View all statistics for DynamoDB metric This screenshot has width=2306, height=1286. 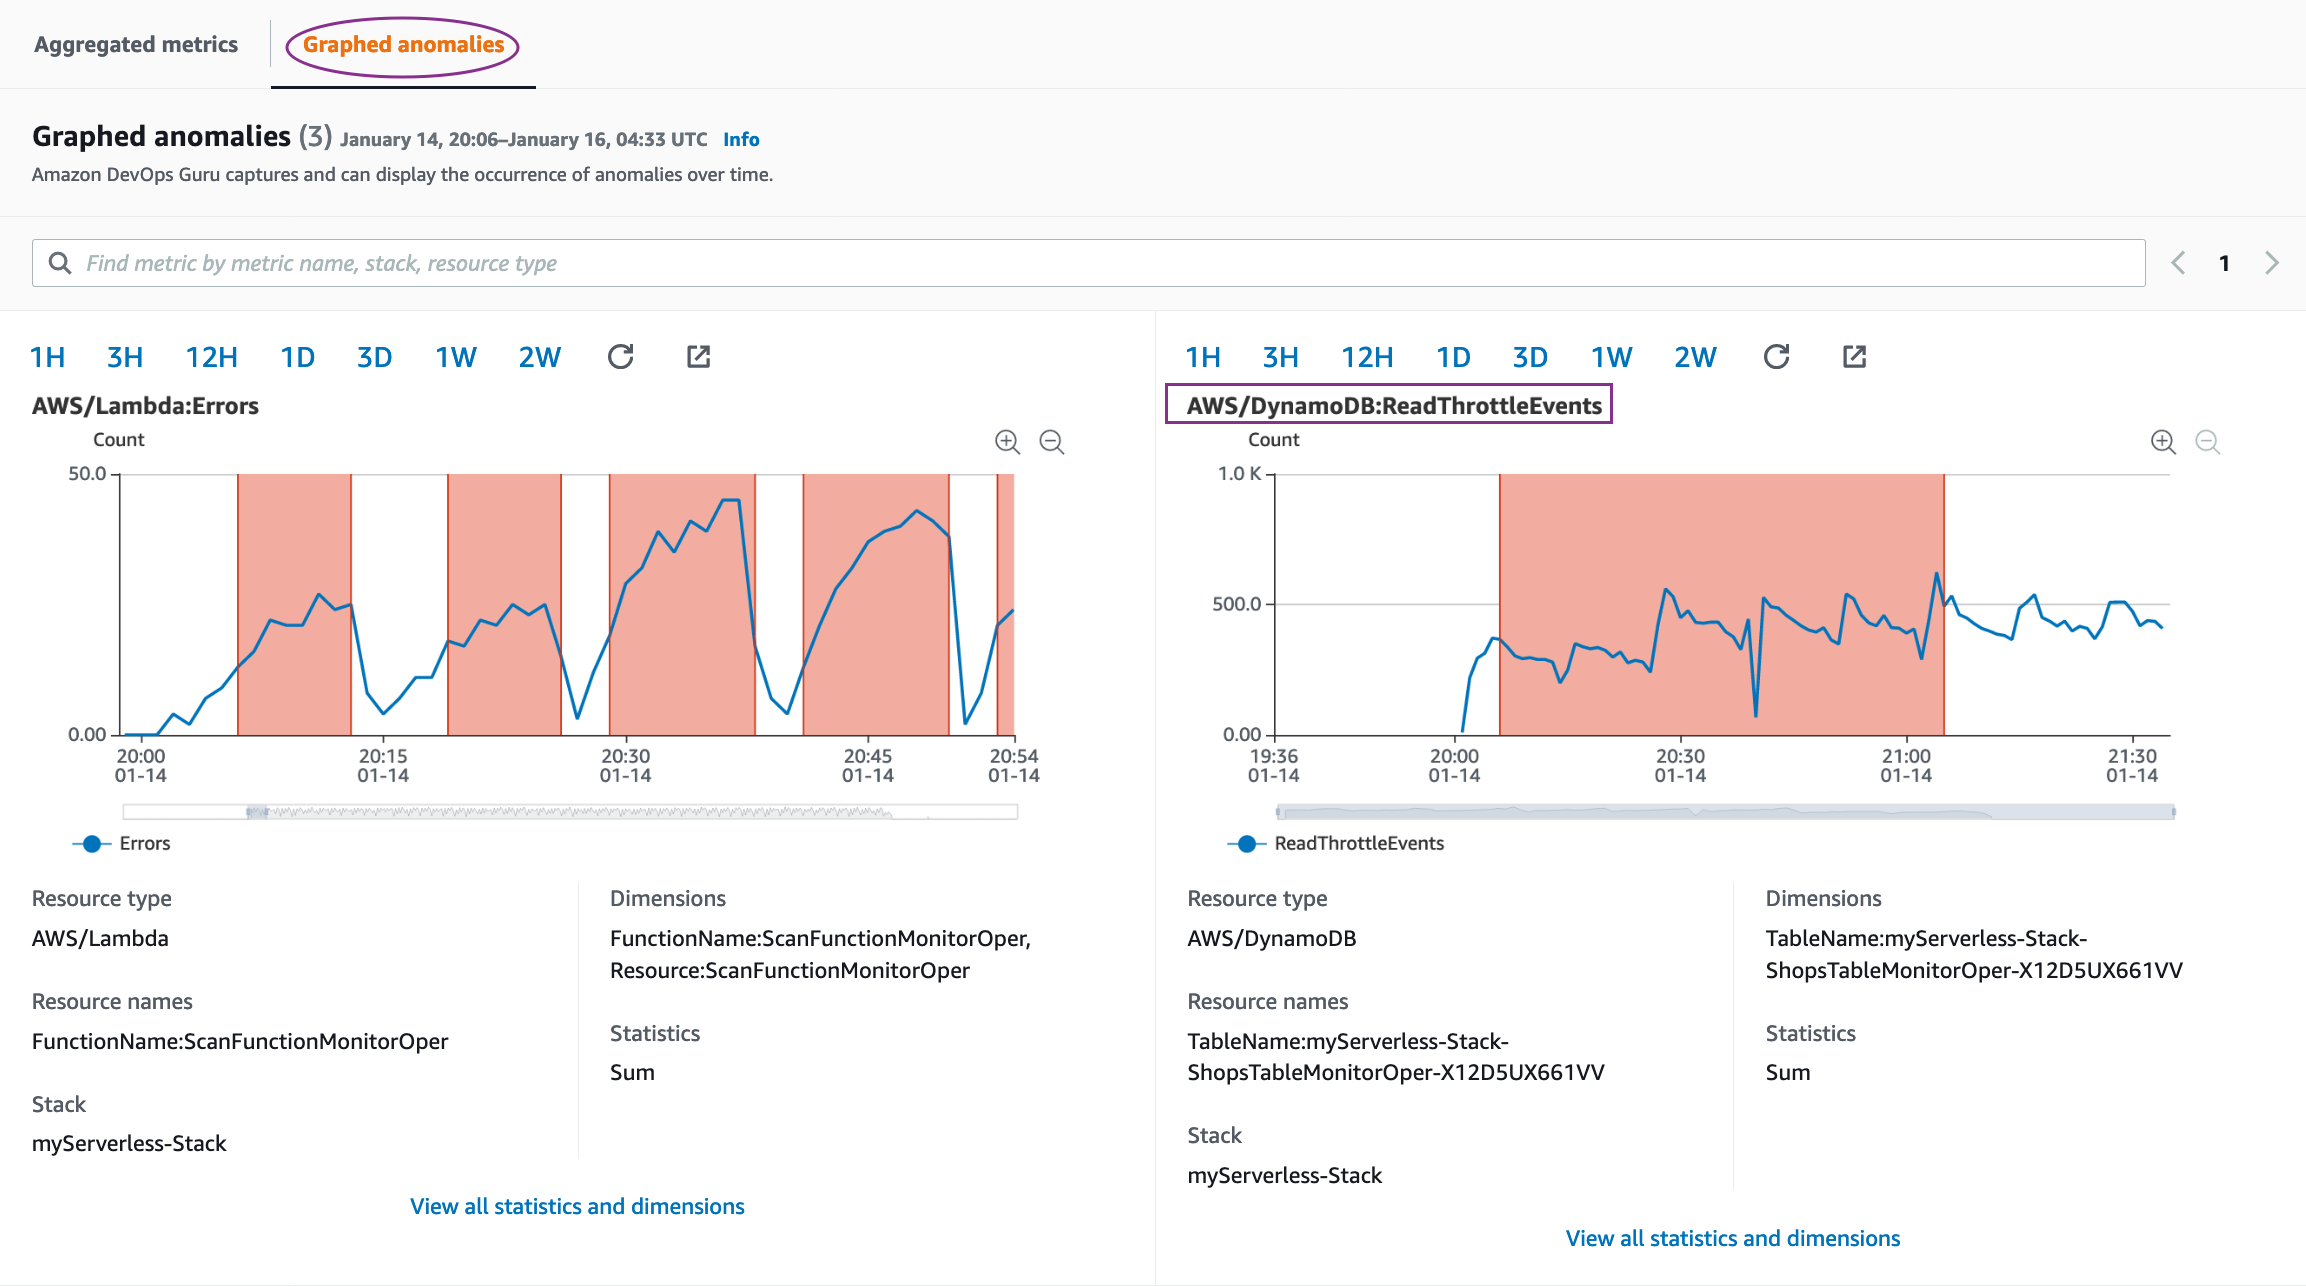tap(1732, 1238)
